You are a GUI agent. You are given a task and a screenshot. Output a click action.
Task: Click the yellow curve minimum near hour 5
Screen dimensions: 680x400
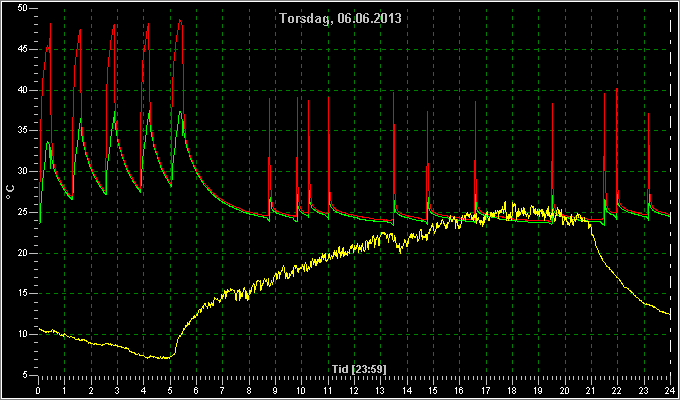[x=165, y=358]
